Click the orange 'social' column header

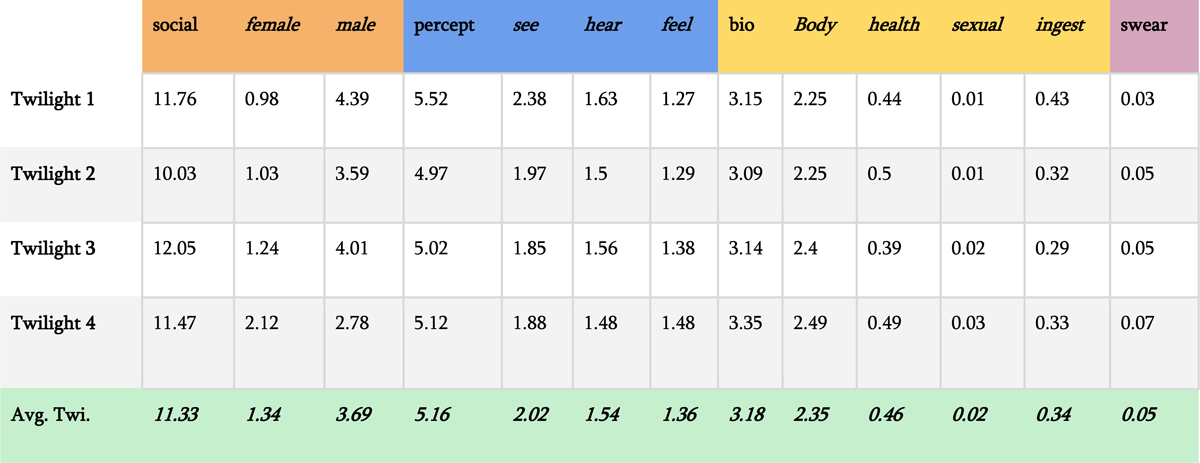tap(175, 25)
